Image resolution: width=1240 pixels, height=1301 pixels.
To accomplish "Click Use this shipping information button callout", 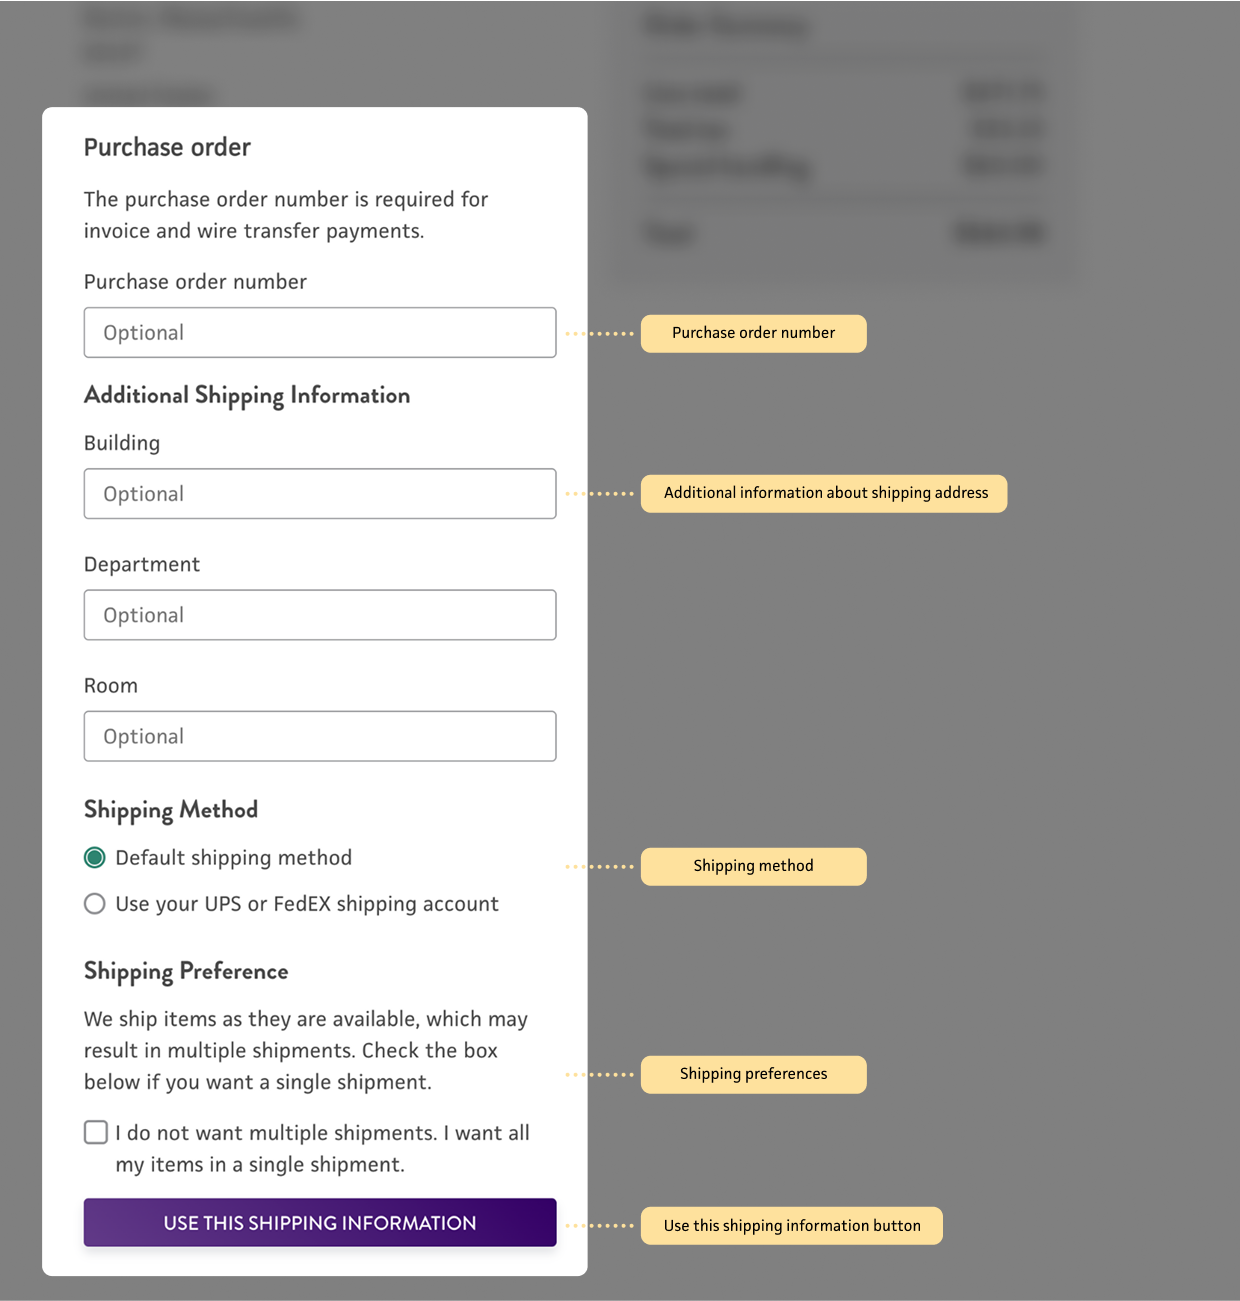I will coord(792,1226).
